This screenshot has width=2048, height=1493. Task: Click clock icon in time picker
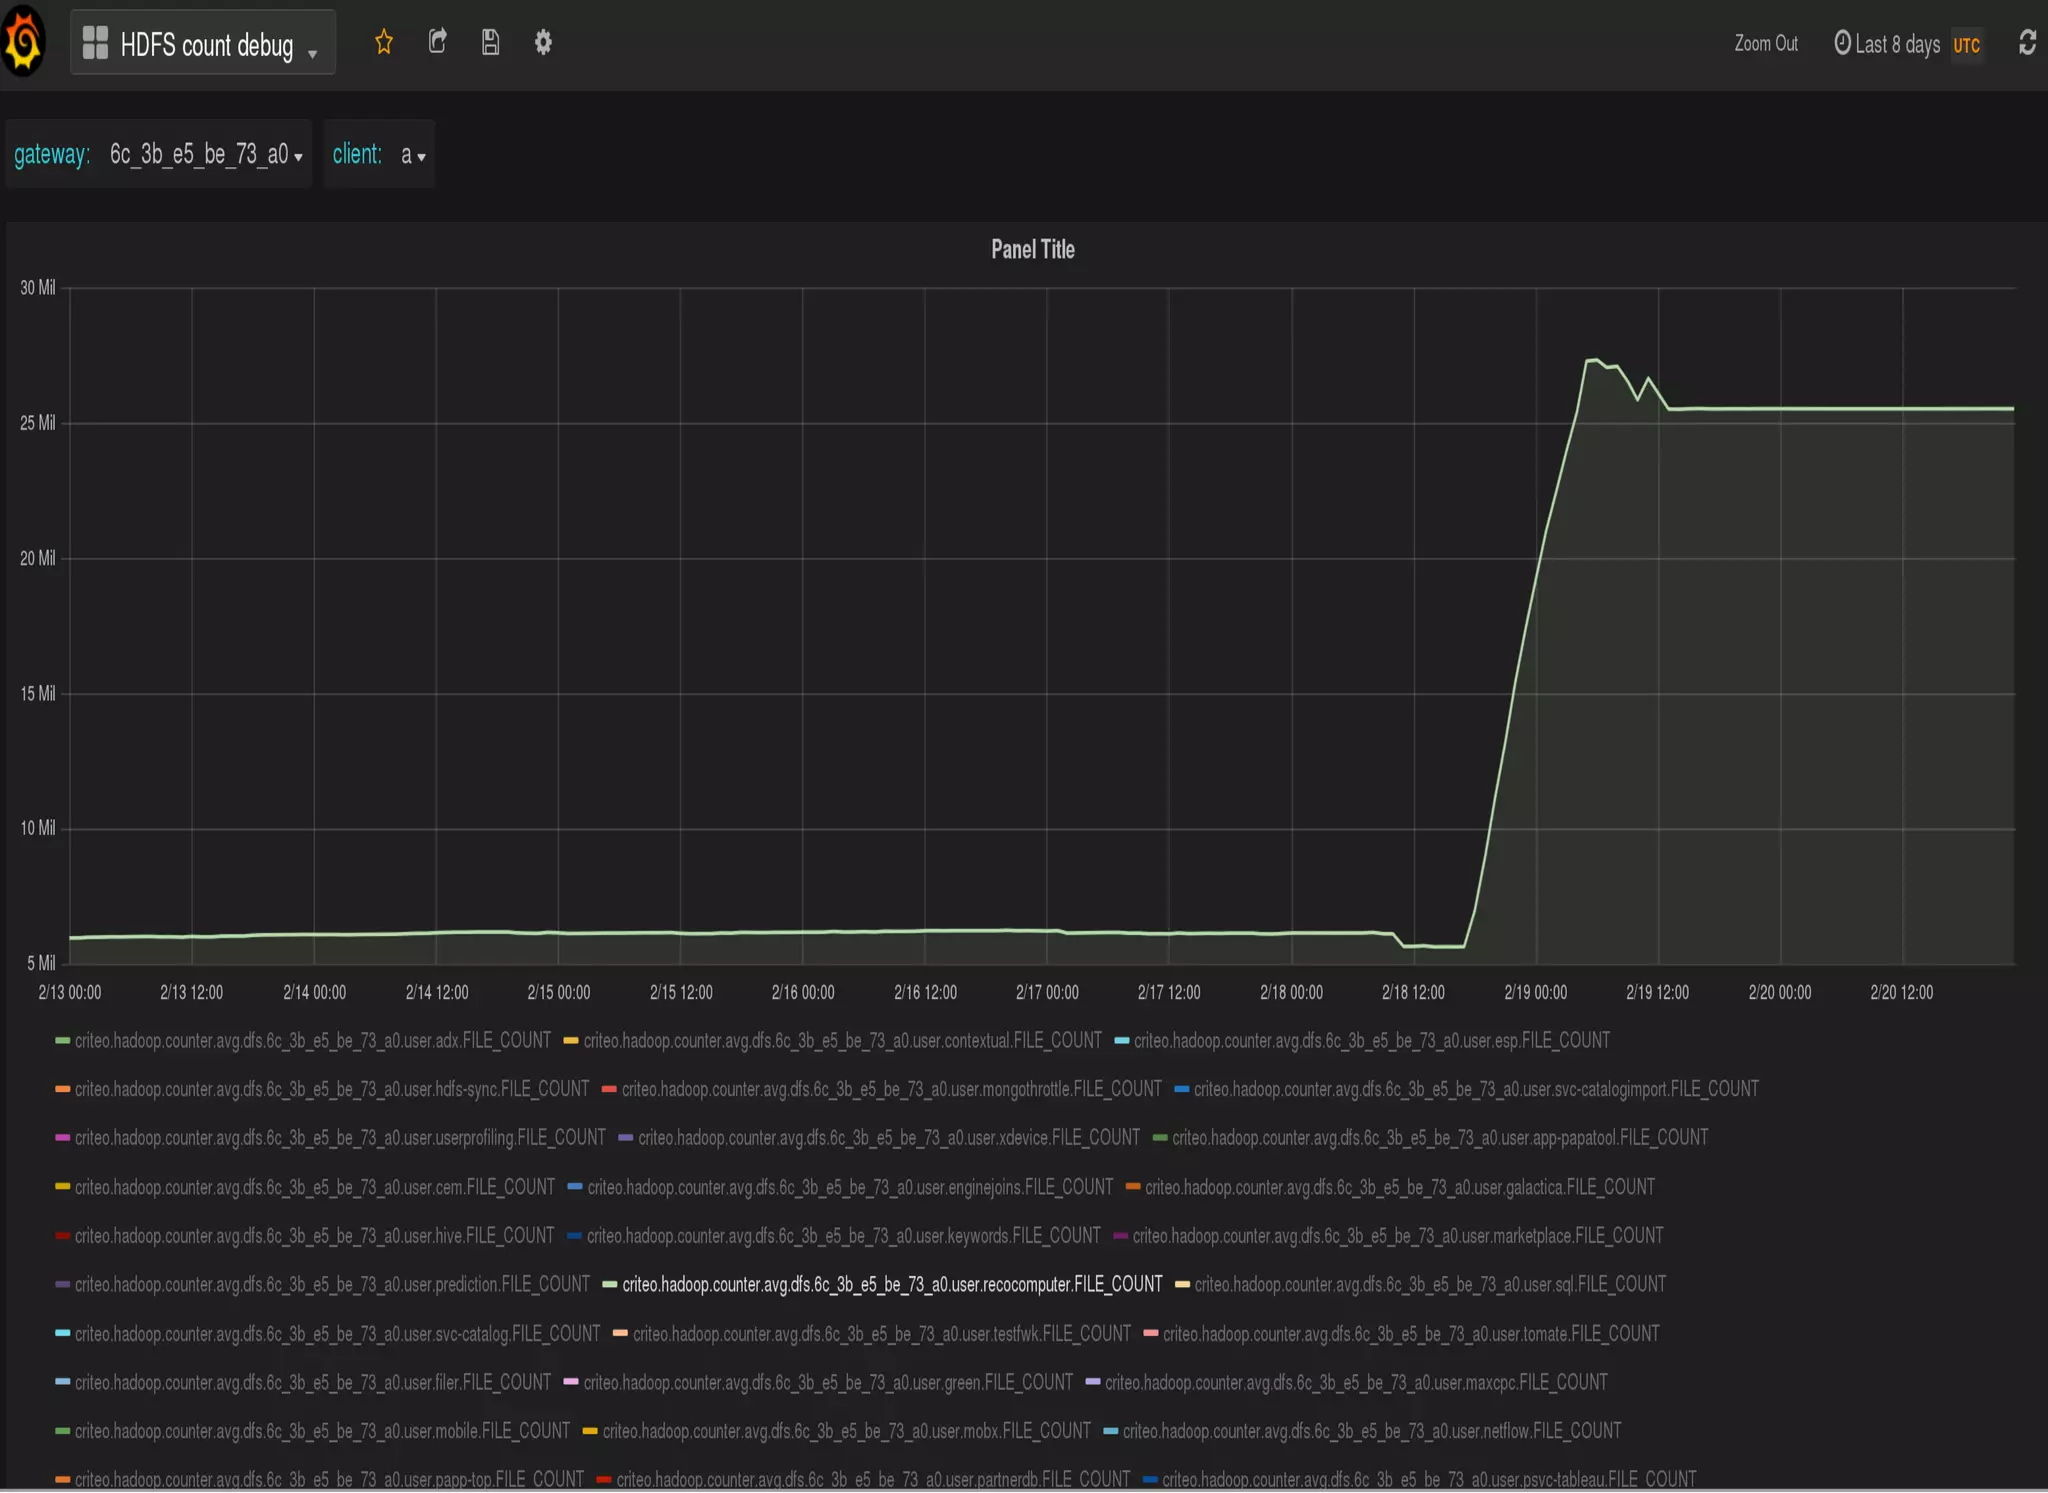pyautogui.click(x=1842, y=43)
